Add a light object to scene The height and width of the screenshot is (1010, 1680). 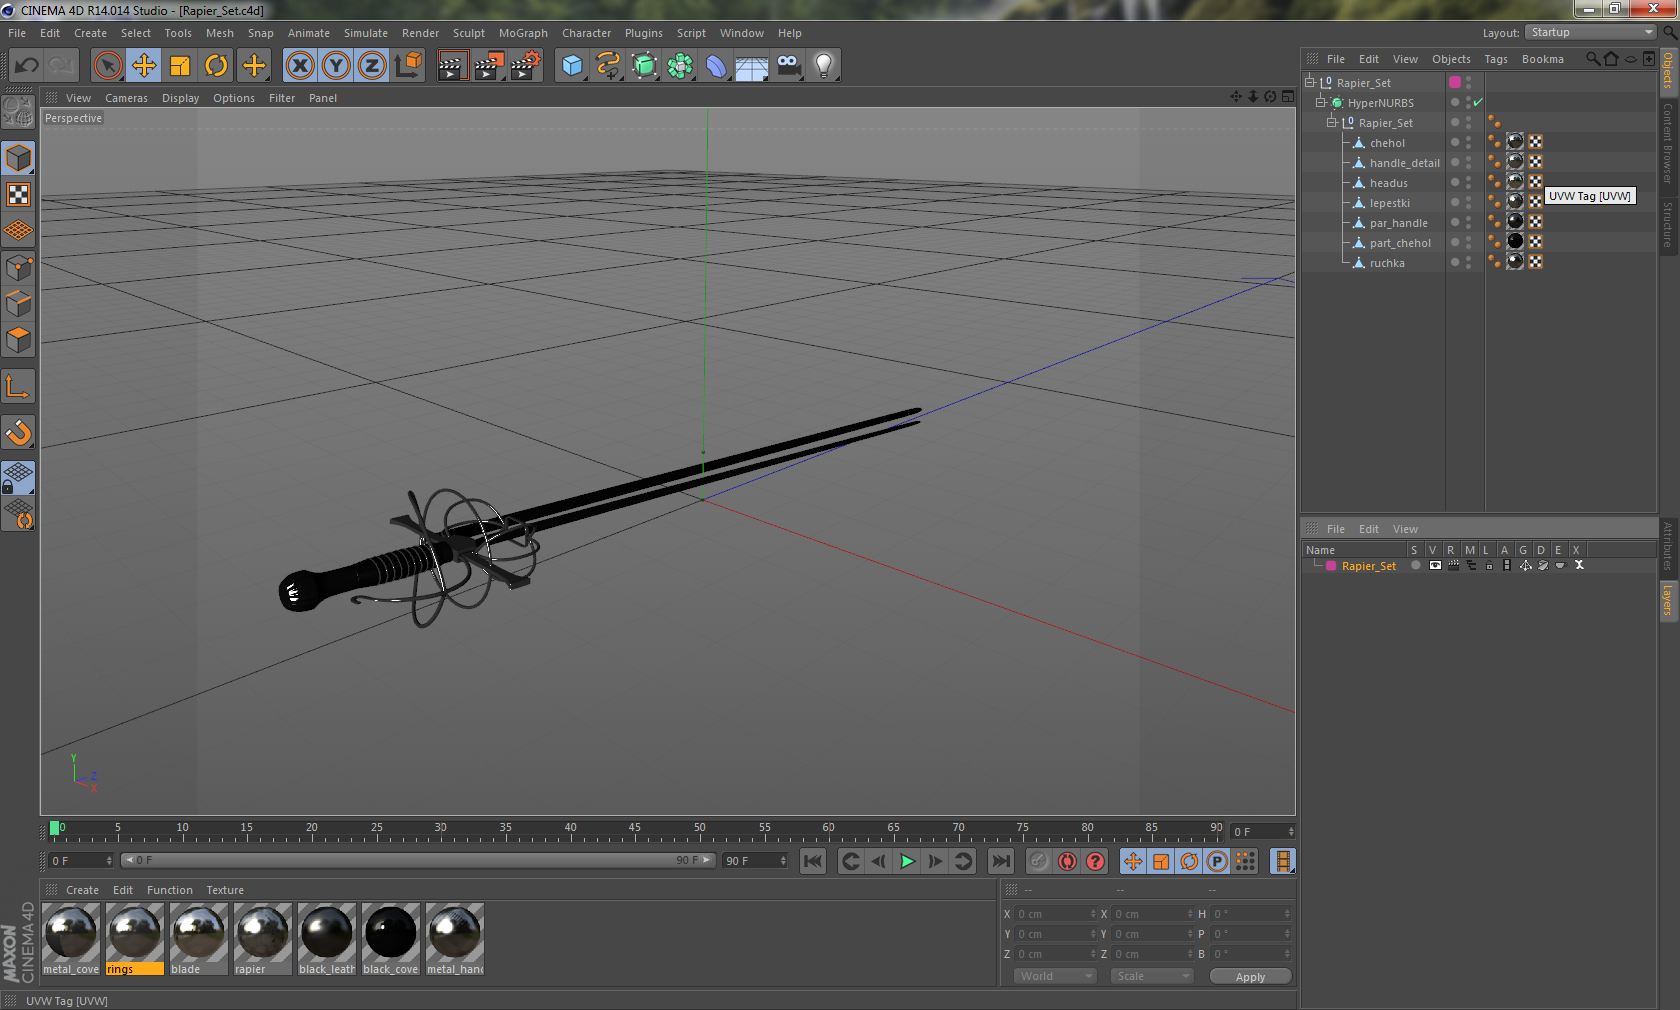tap(823, 66)
